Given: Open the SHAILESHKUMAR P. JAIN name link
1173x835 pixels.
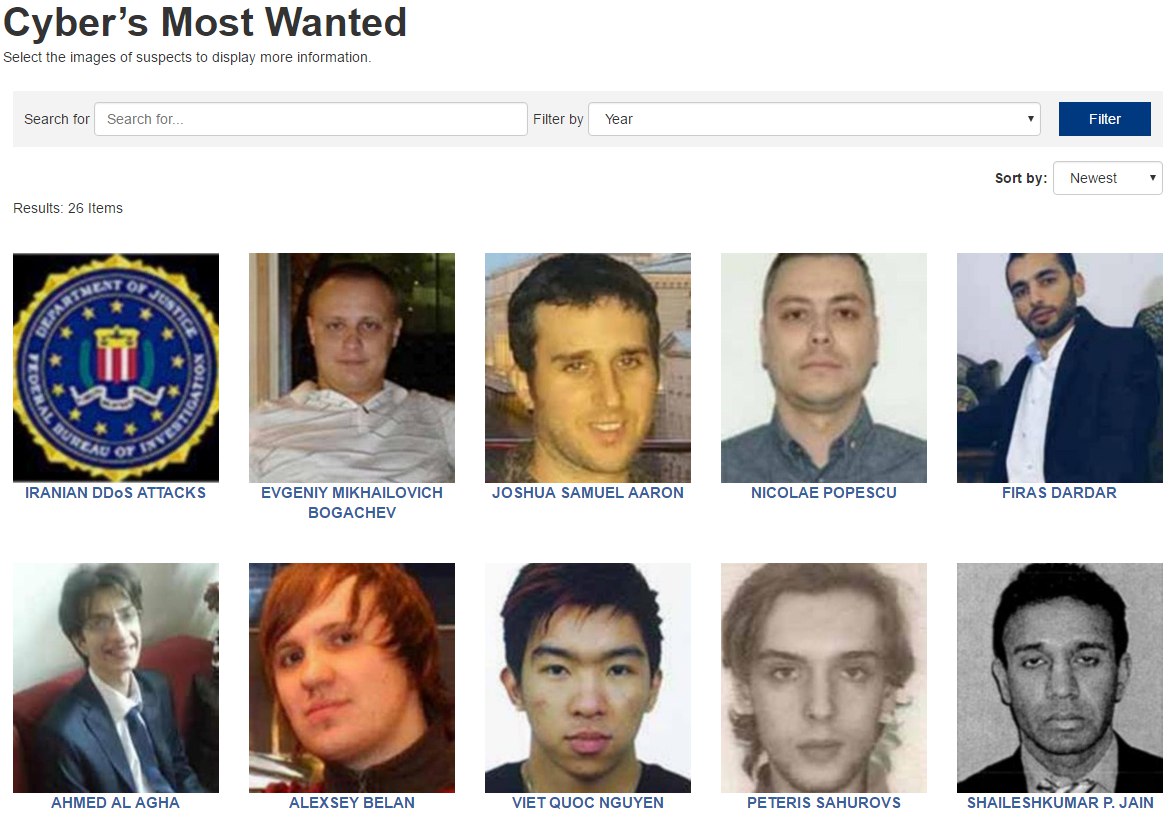Looking at the screenshot, I should (x=1060, y=803).
